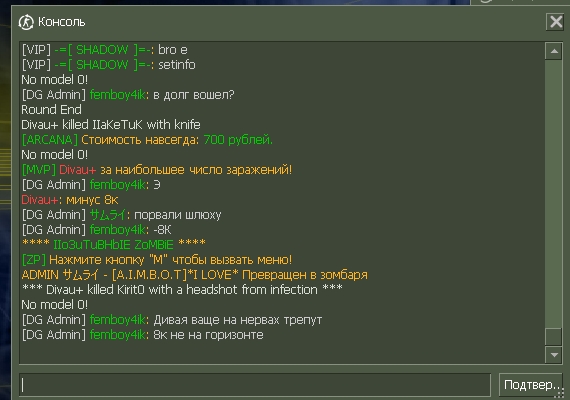The width and height of the screenshot is (570, 400).
Task: Click the '[ARCANA] Стоимость навсегда: 700 рублей' line
Action: pyautogui.click(x=147, y=140)
